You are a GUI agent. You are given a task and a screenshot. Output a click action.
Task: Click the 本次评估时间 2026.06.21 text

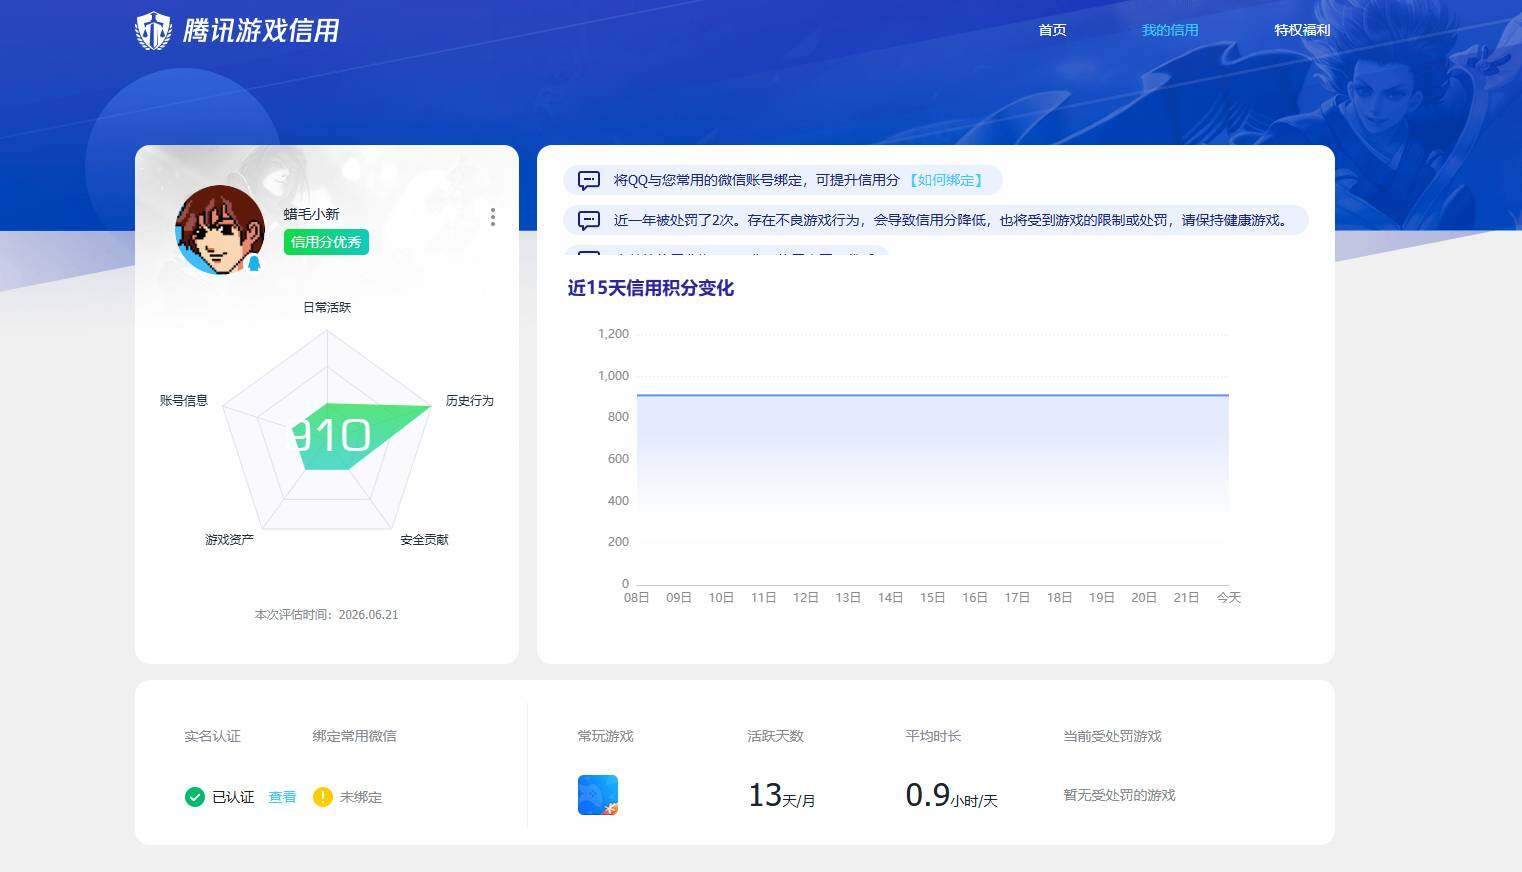coord(327,615)
